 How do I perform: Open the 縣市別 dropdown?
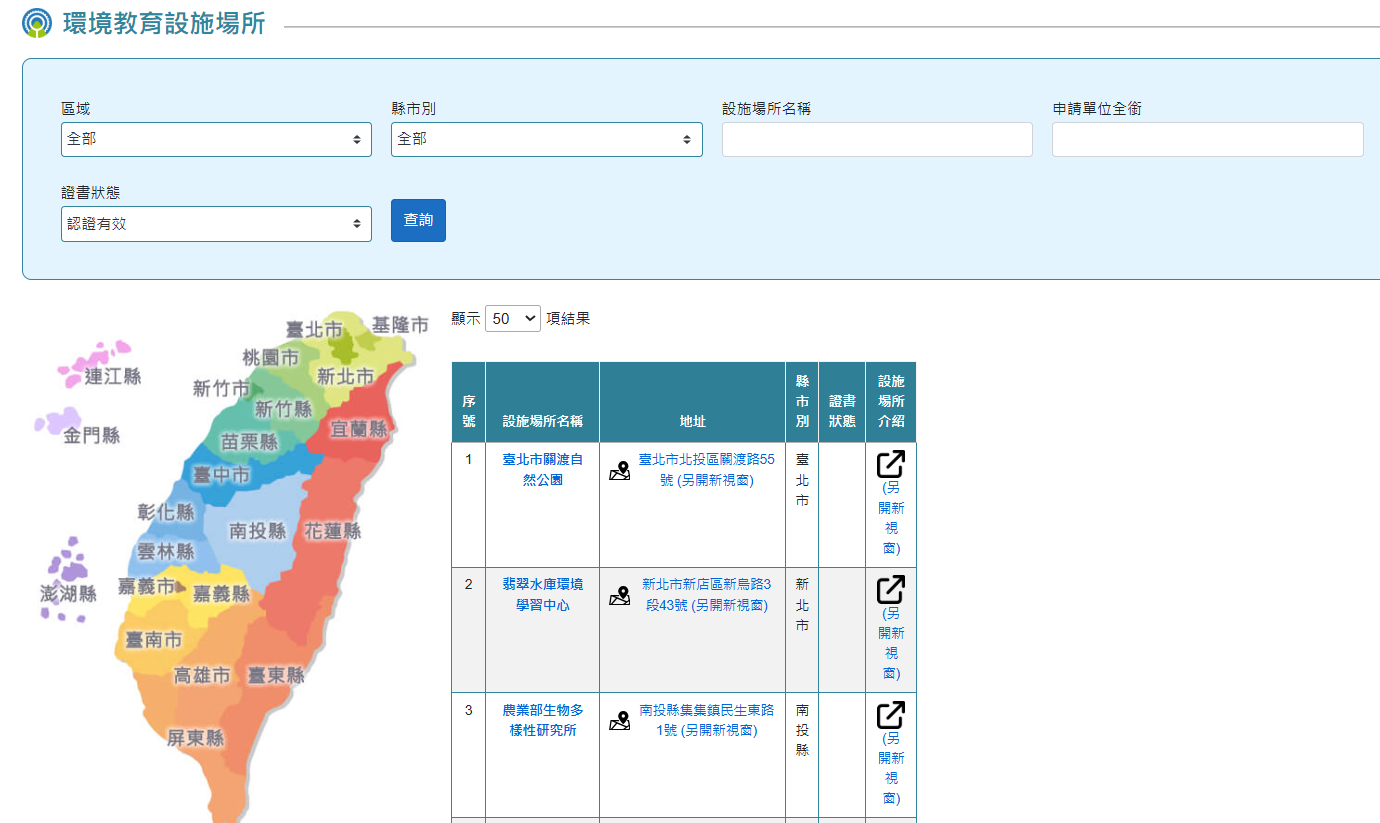[546, 140]
